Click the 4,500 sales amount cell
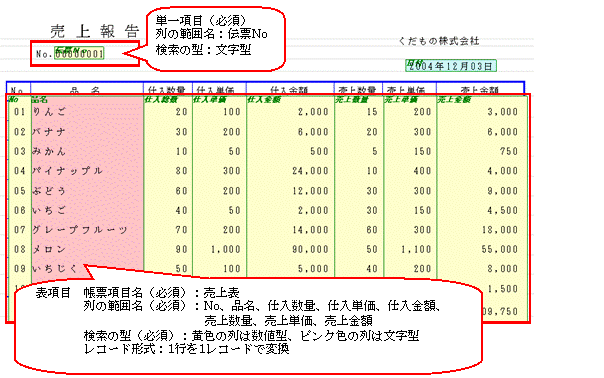 click(x=503, y=210)
